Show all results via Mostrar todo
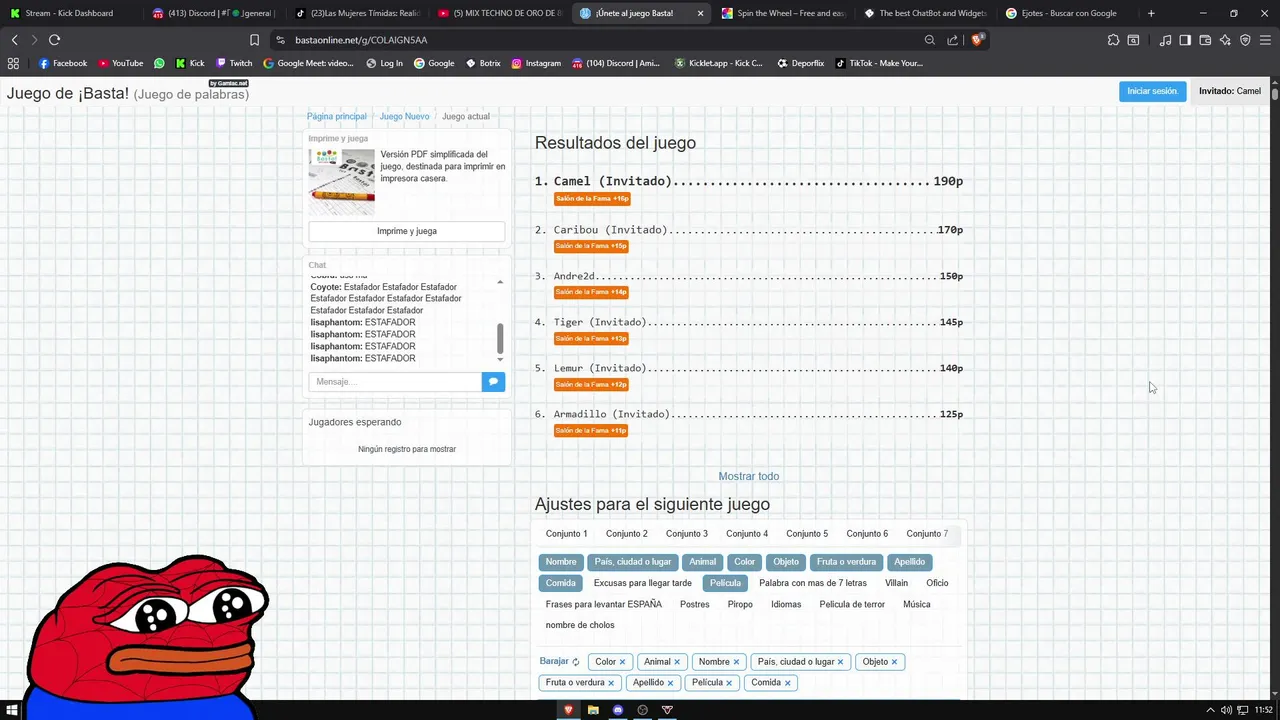 click(749, 476)
